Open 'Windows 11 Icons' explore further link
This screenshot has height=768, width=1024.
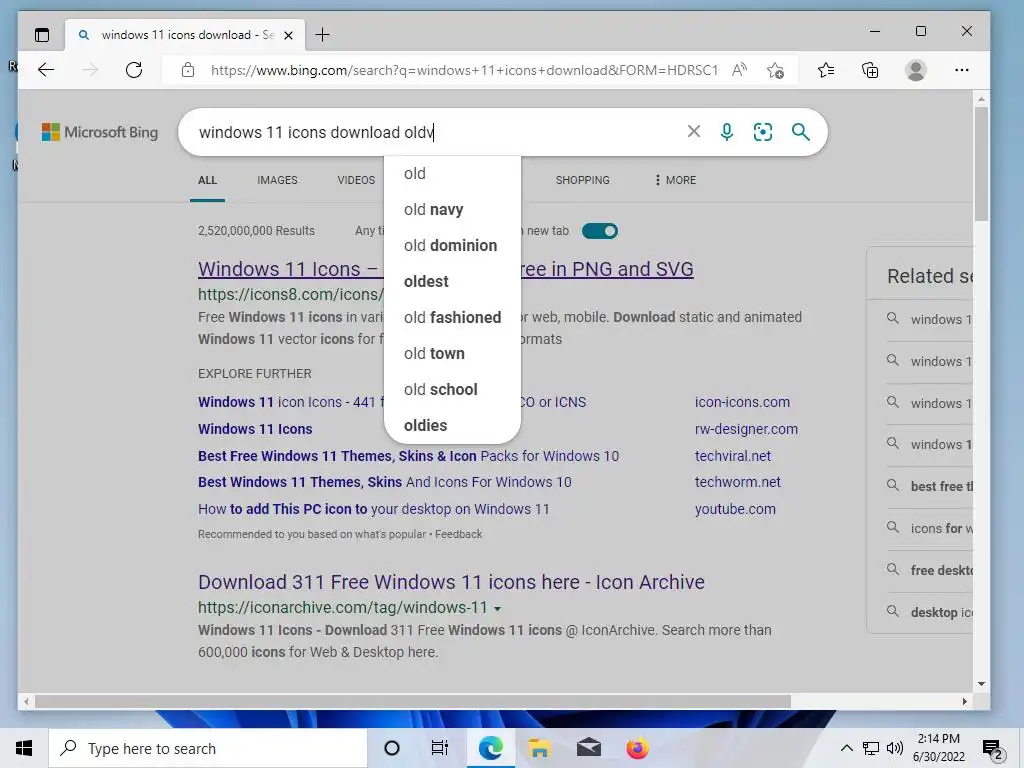tap(255, 429)
